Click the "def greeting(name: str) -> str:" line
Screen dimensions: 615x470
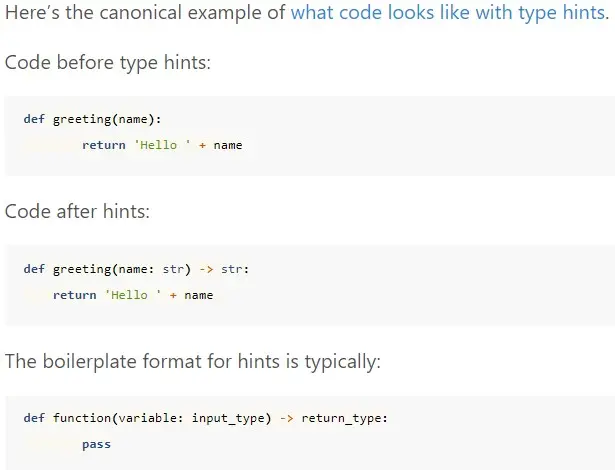(136, 269)
